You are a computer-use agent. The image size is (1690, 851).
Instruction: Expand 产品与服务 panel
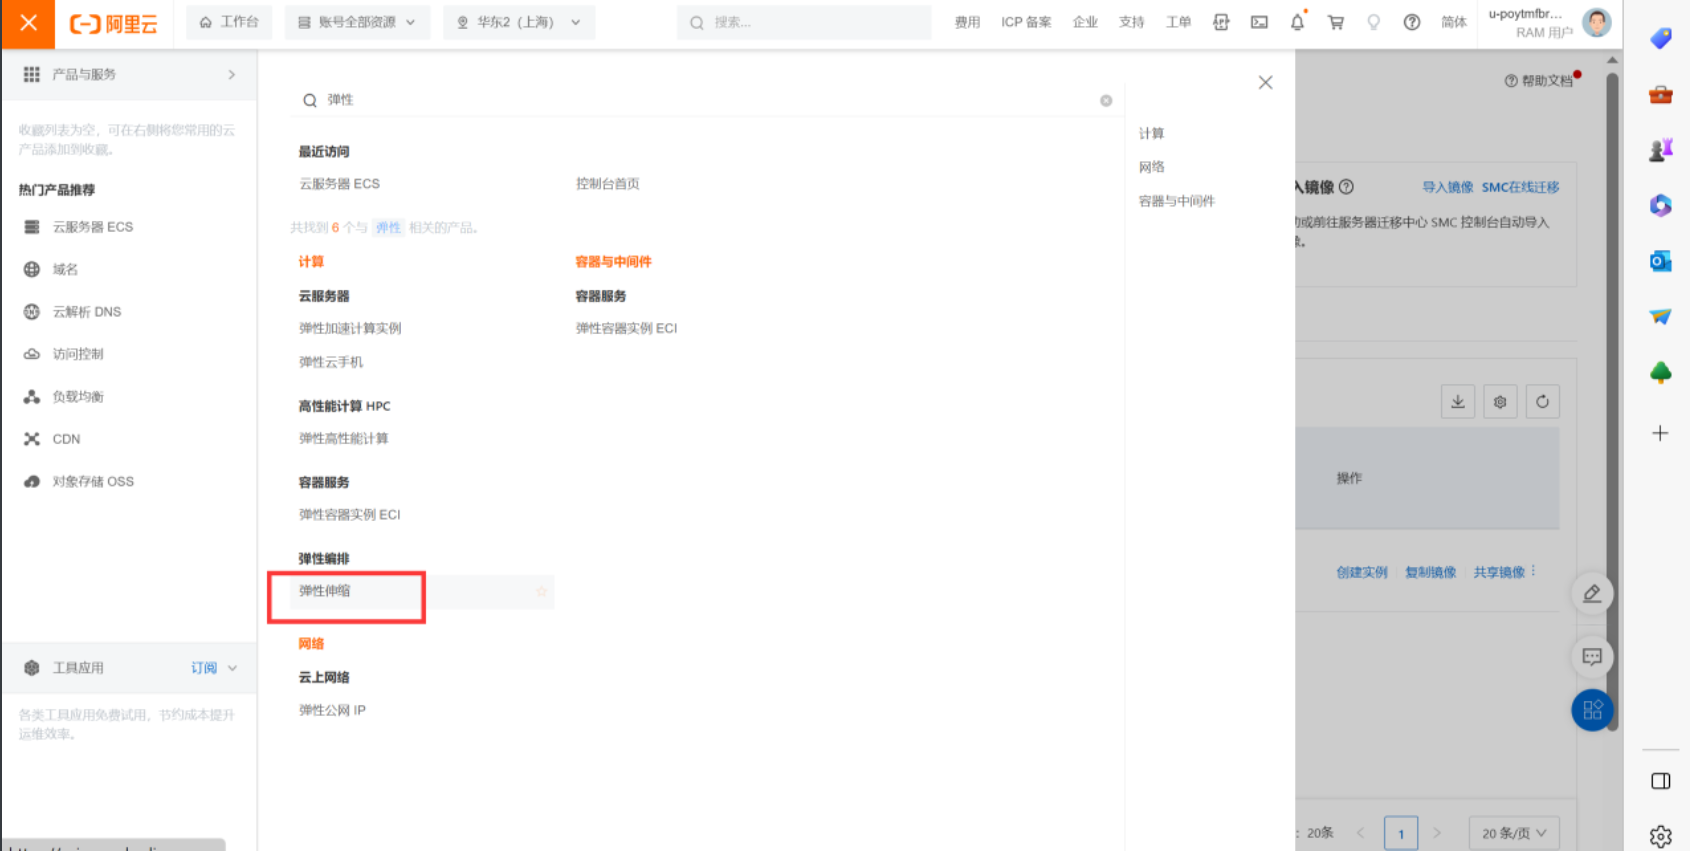click(129, 75)
